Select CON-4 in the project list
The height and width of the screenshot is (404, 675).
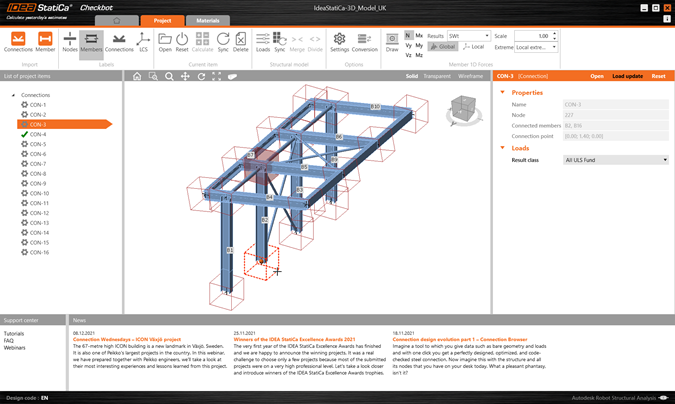coord(38,134)
